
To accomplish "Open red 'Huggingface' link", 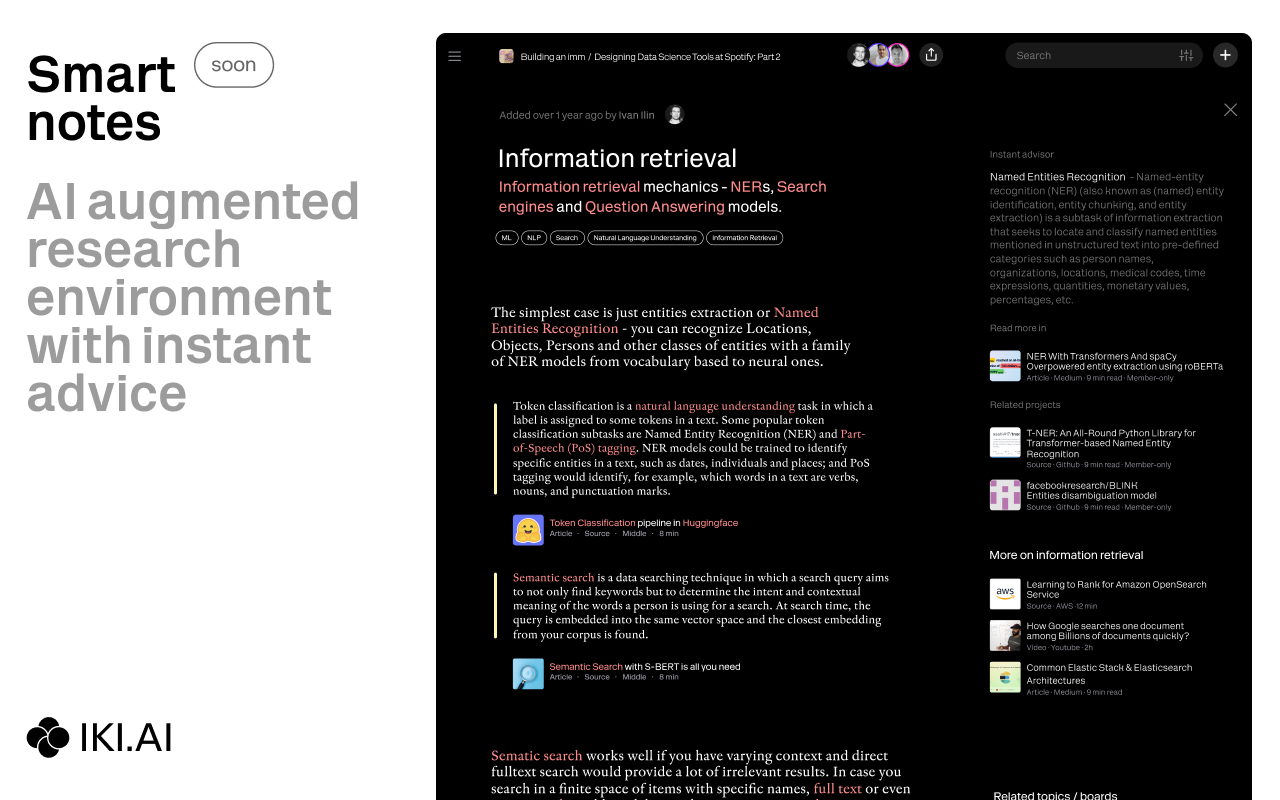I will (710, 523).
